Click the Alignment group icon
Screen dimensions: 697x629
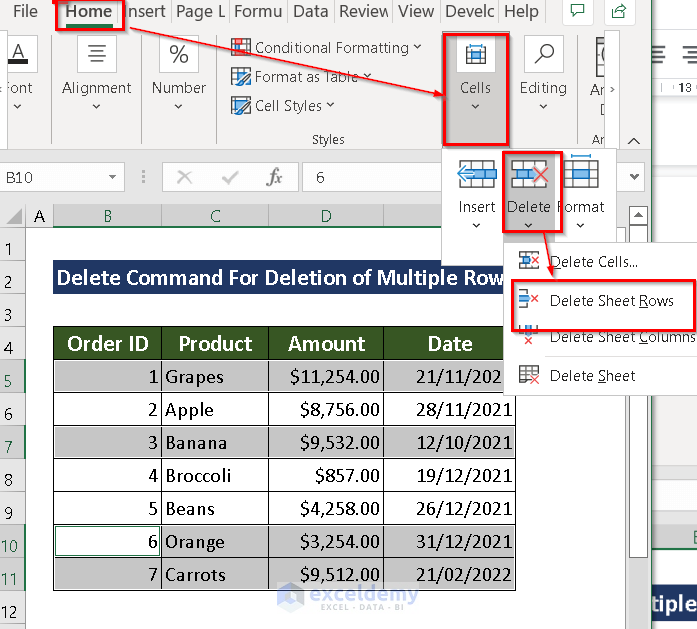pyautogui.click(x=97, y=55)
